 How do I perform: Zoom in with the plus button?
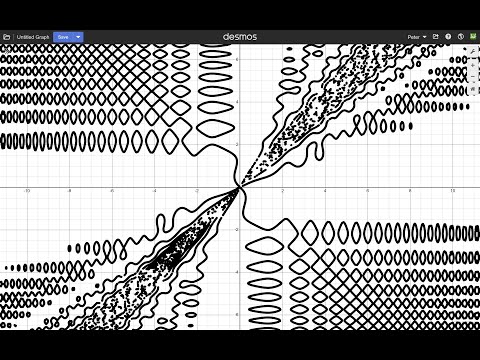coord(473,66)
